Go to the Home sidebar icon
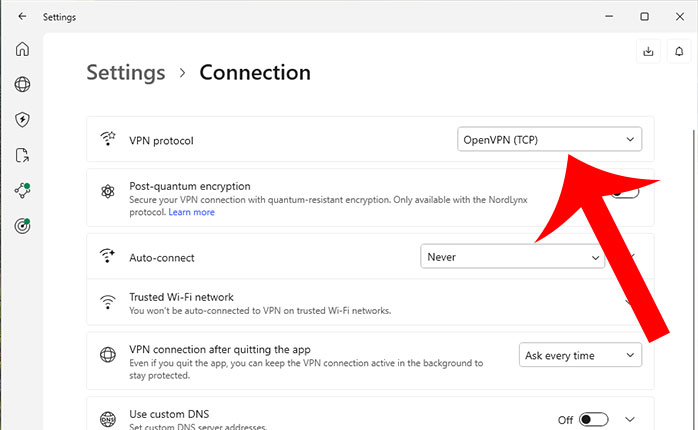698x430 pixels. point(22,49)
